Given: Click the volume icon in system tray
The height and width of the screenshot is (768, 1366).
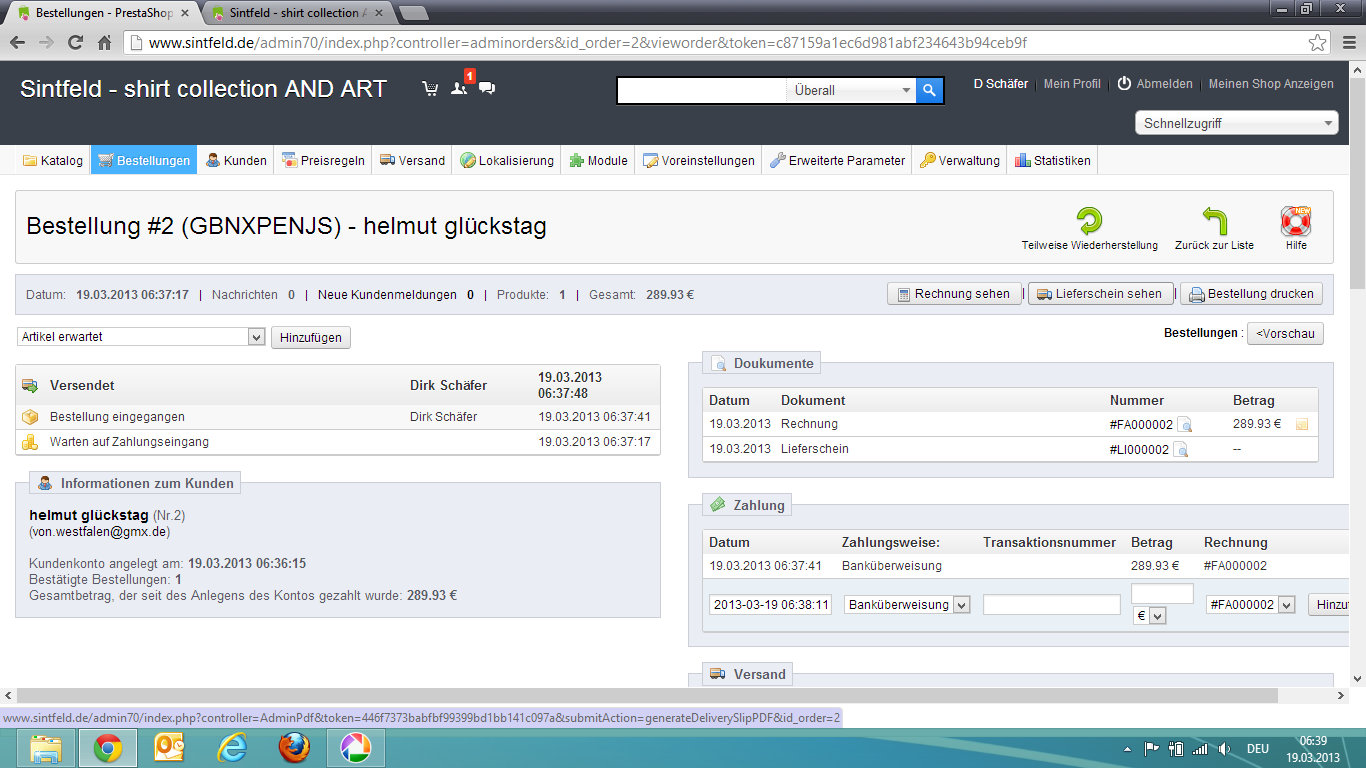Looking at the screenshot, I should coord(1223,749).
